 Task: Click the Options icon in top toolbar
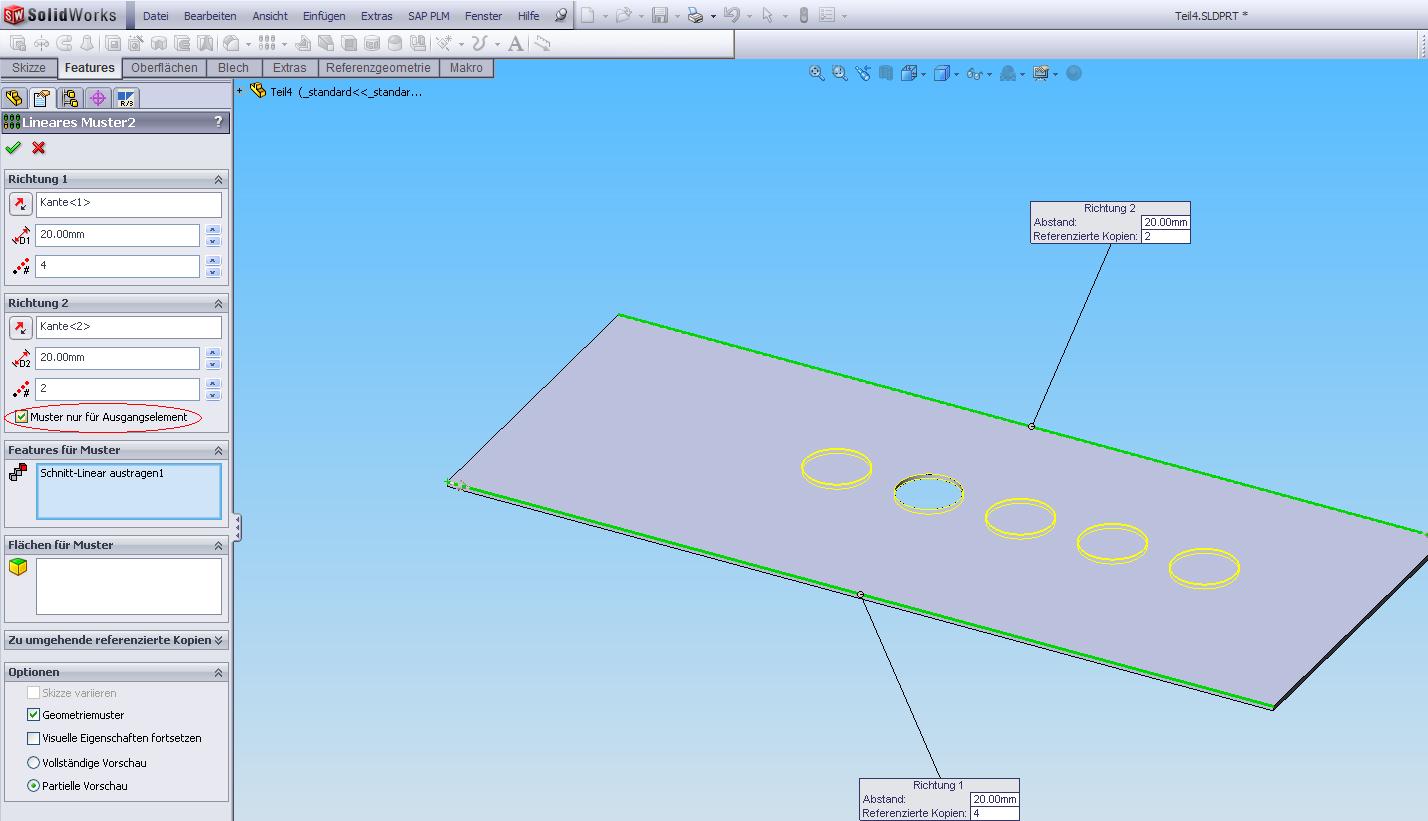point(827,15)
